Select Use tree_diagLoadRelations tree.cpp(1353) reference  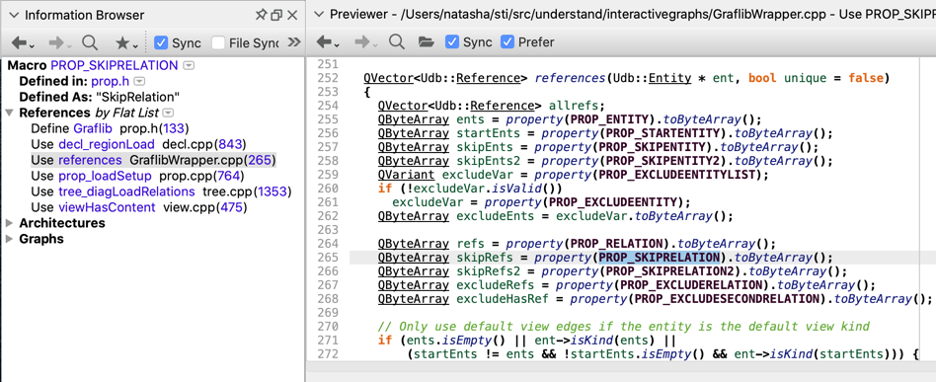tap(161, 192)
